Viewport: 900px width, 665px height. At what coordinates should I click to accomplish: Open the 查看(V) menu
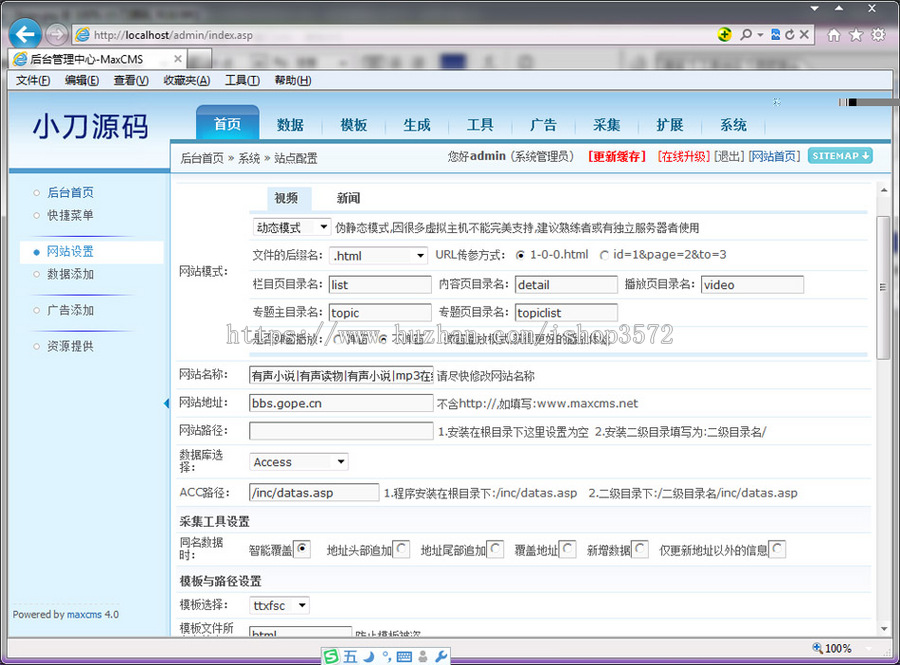131,80
